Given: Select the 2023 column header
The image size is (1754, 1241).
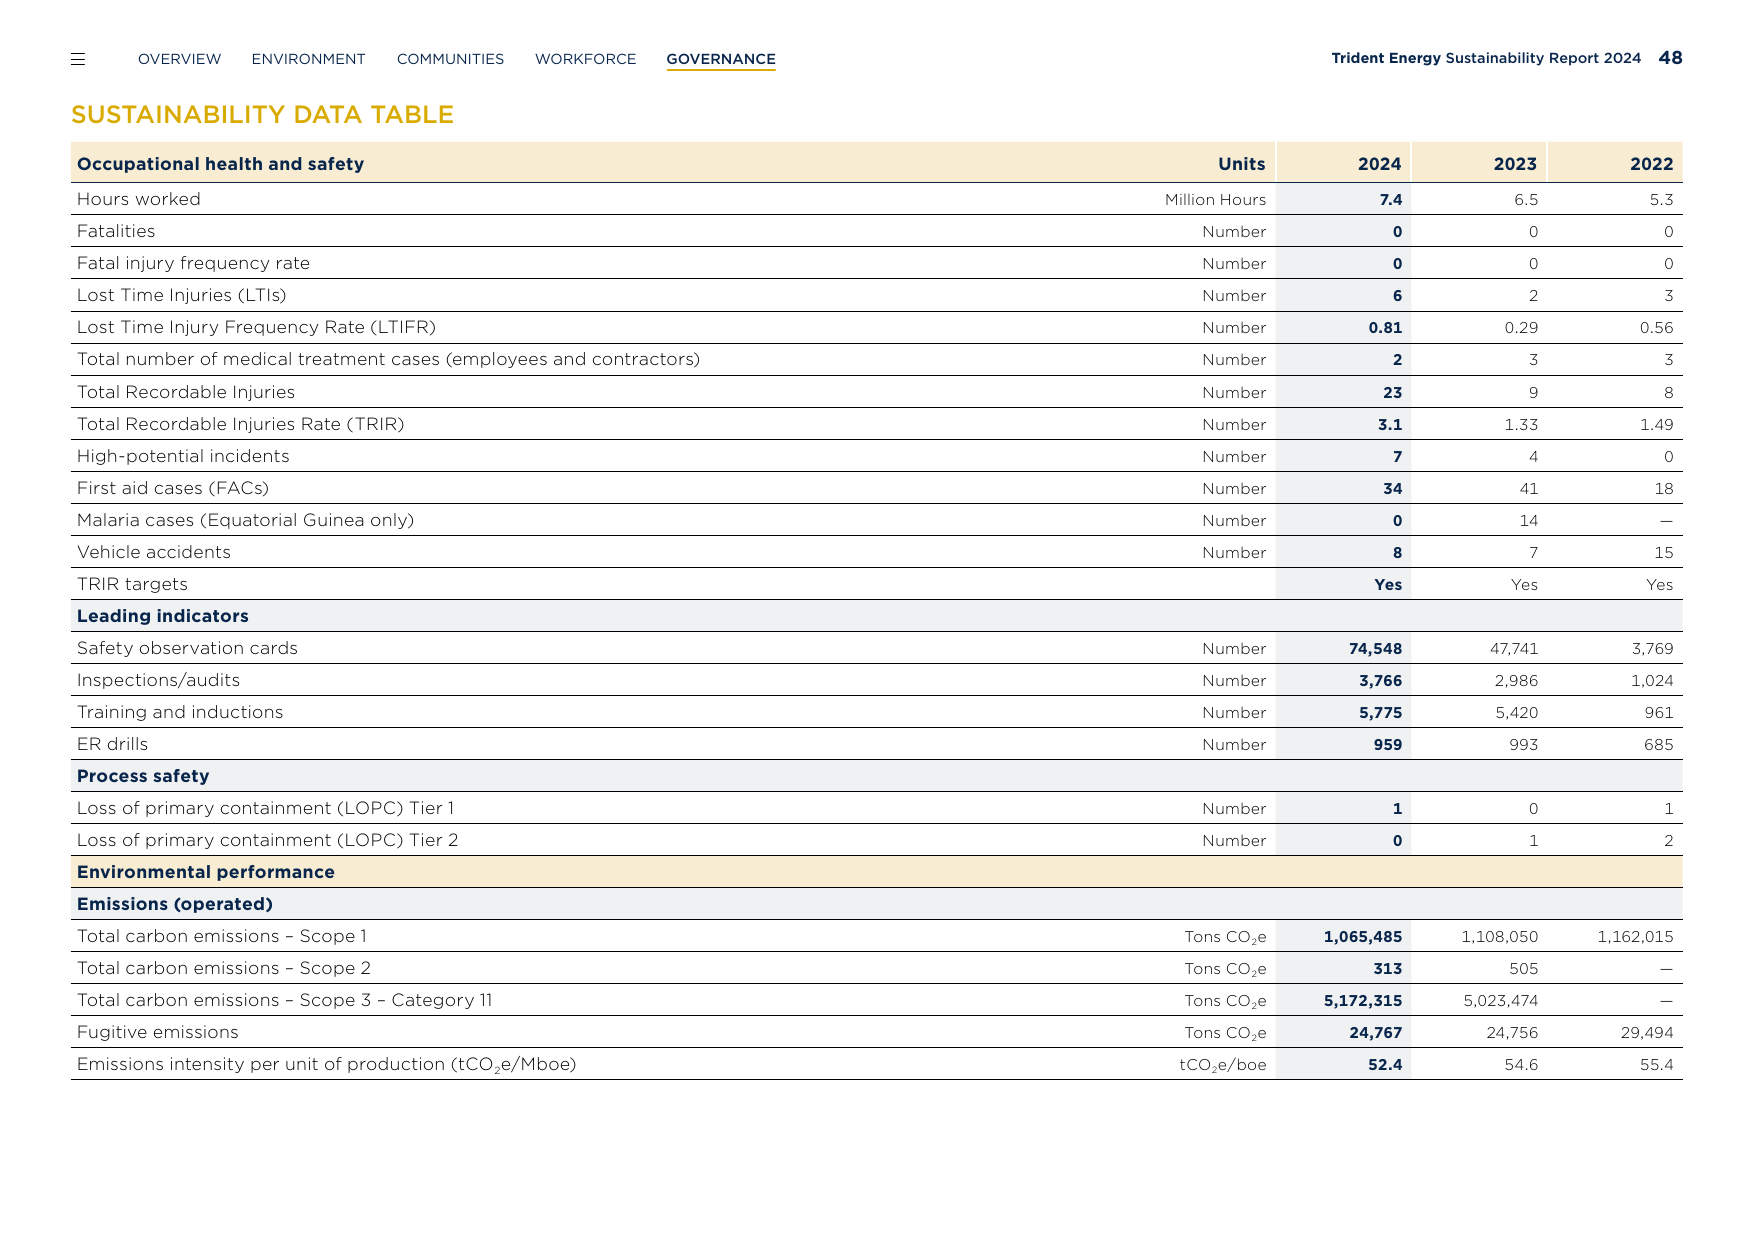Looking at the screenshot, I should pyautogui.click(x=1515, y=164).
